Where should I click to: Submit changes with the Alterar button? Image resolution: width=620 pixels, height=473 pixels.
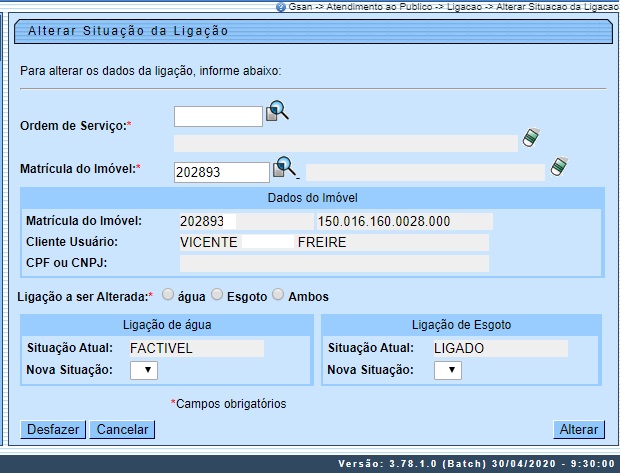579,430
